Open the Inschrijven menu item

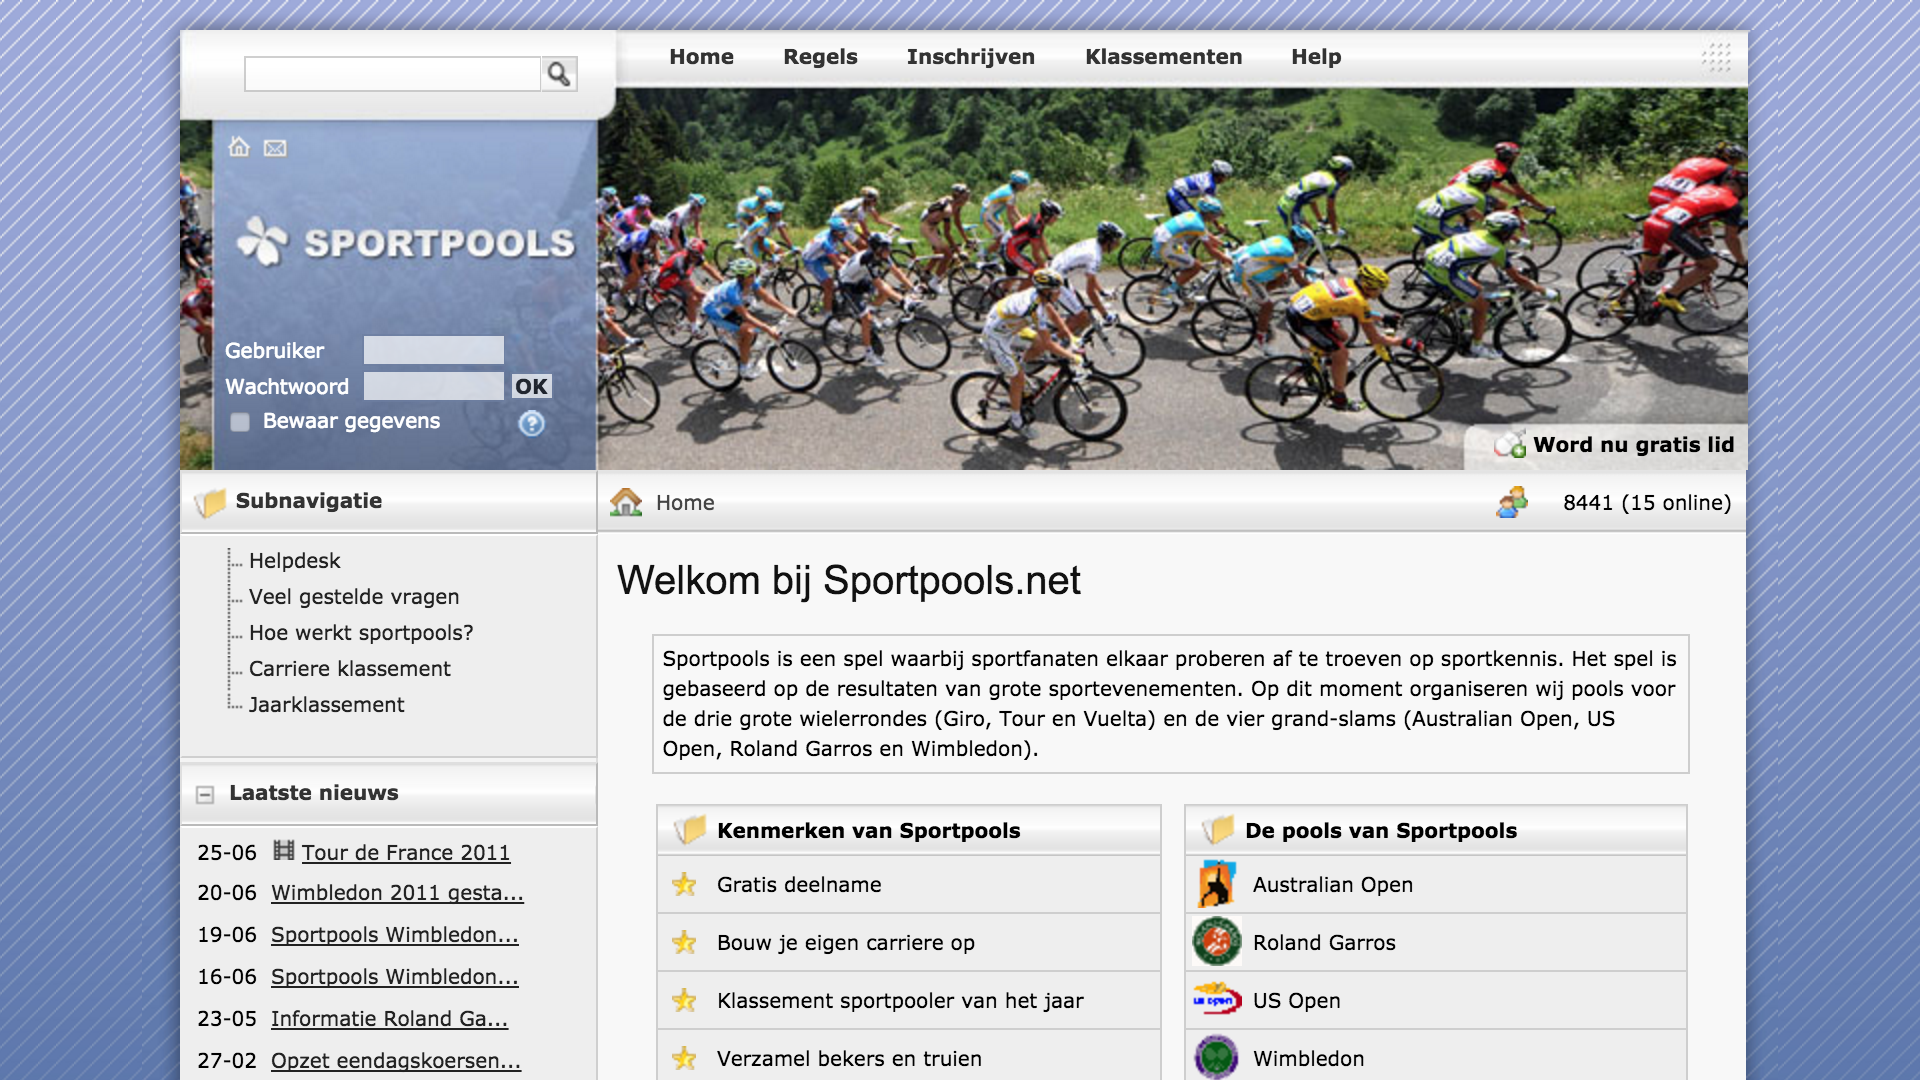point(970,57)
